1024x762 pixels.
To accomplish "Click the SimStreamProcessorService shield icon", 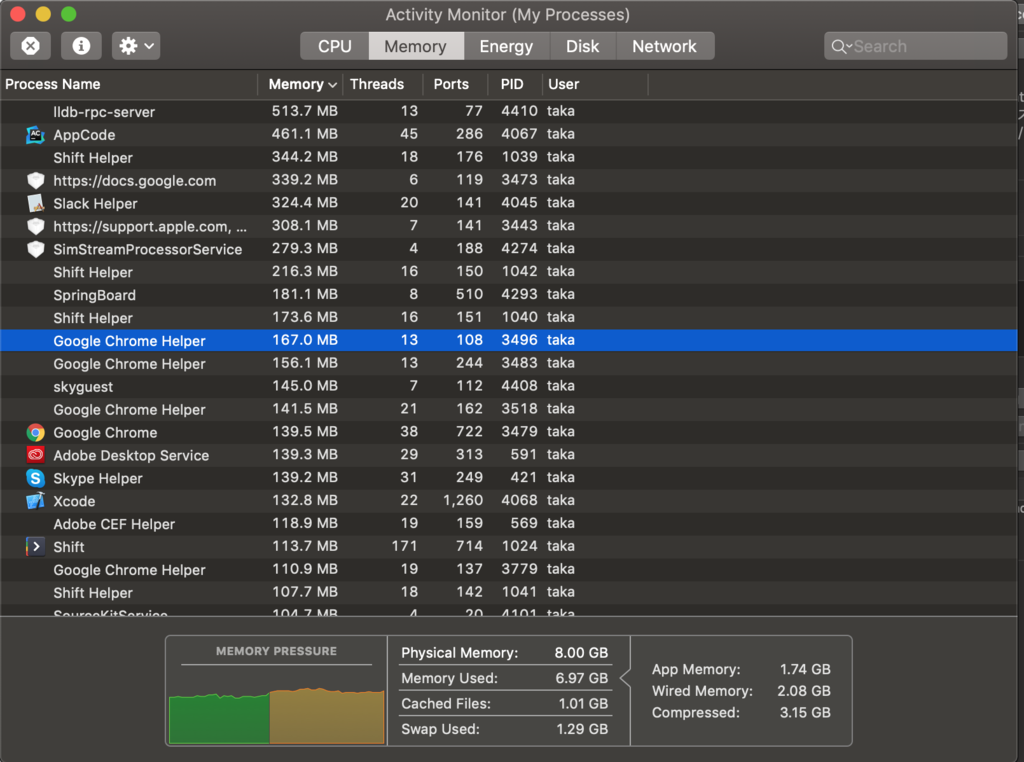I will 35,249.
